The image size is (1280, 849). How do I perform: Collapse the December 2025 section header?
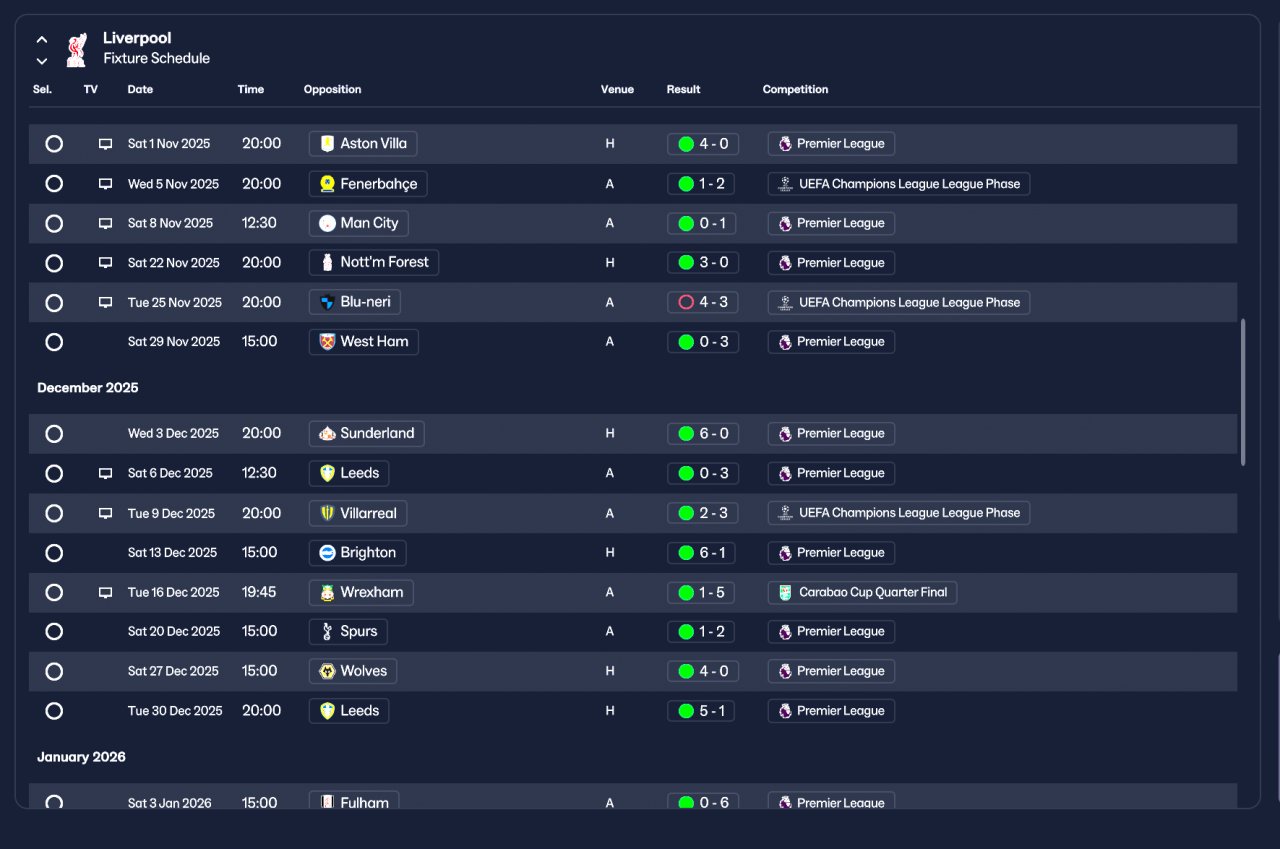click(x=88, y=388)
